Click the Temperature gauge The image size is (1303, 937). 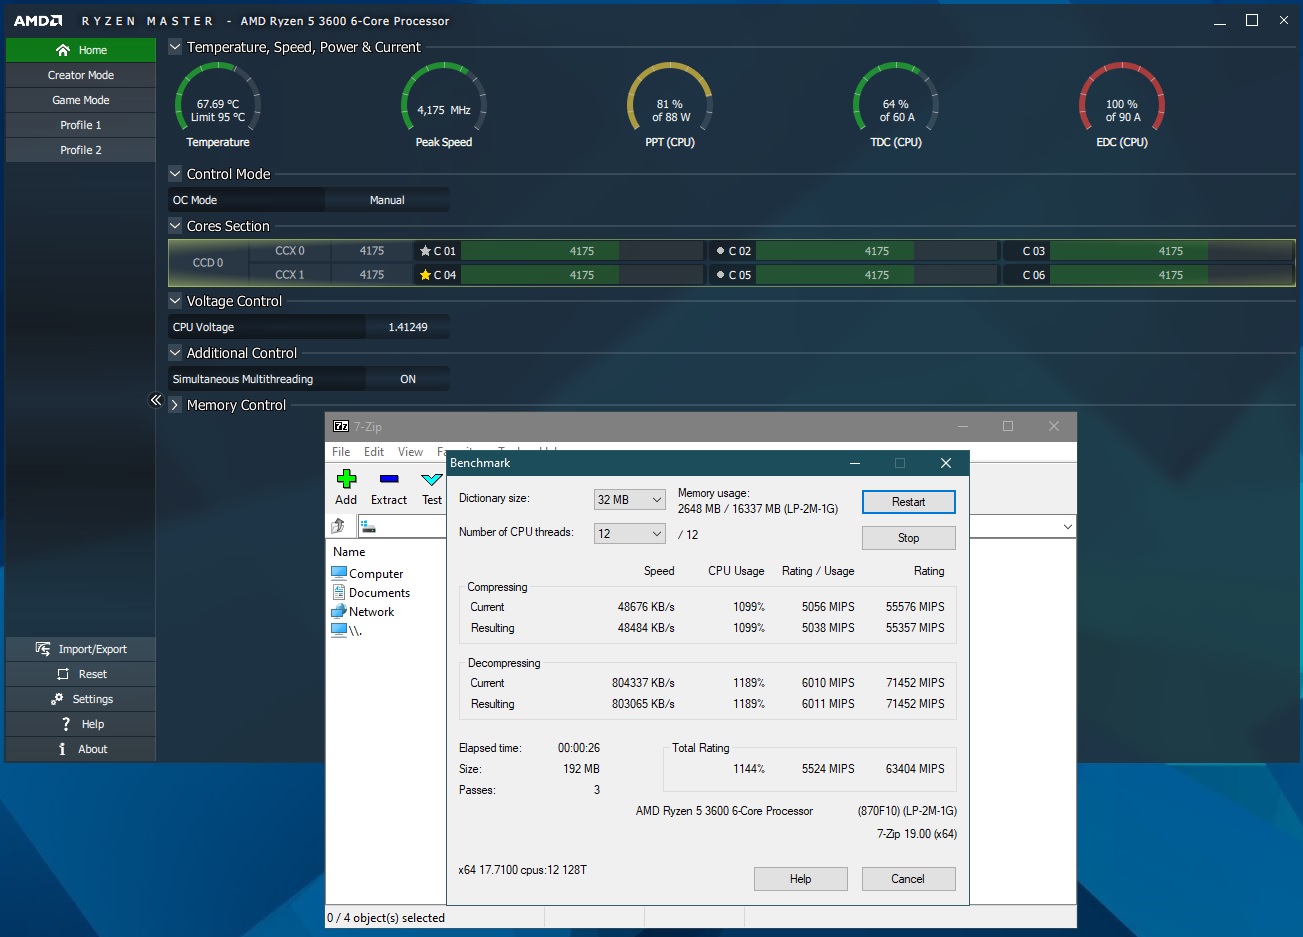click(x=218, y=105)
